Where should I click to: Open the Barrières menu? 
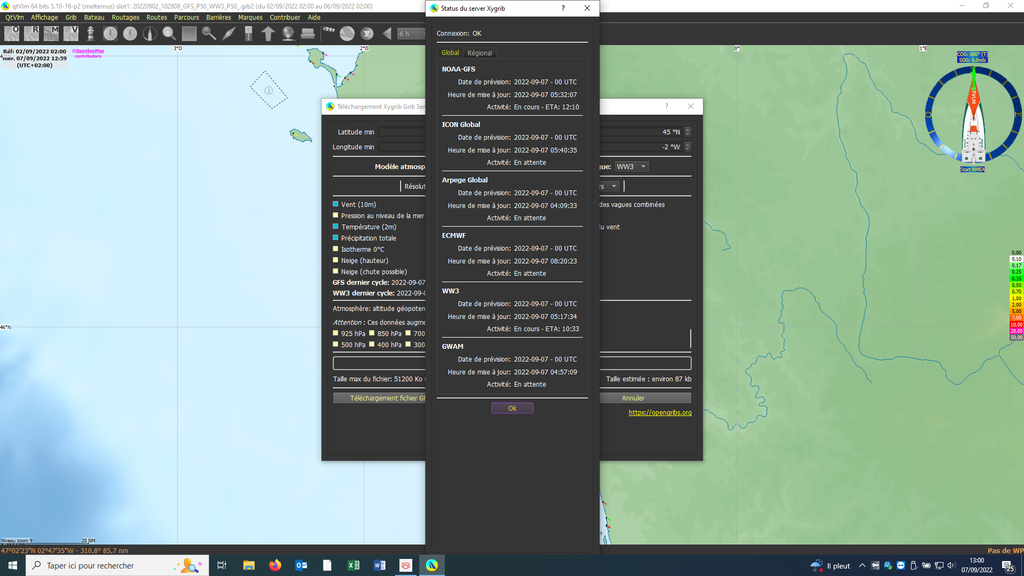pos(218,18)
